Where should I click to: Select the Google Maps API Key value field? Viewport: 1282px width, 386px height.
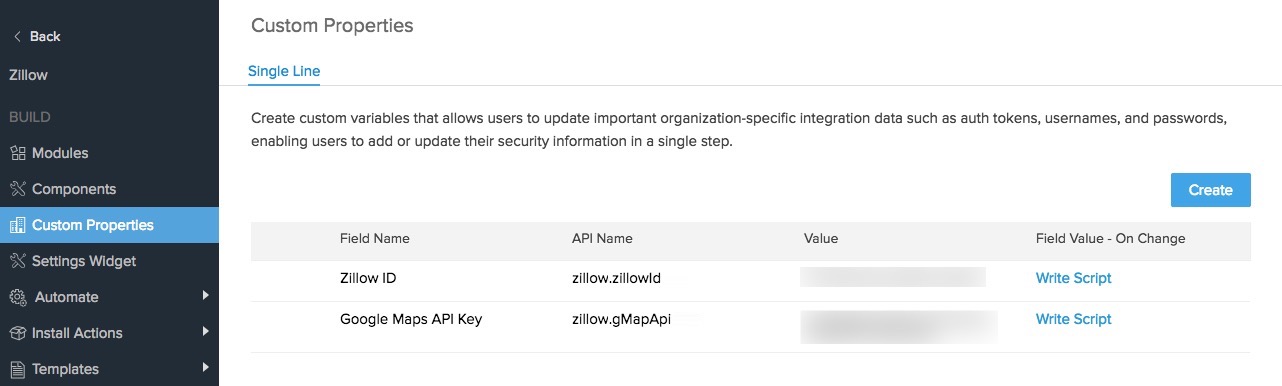click(x=899, y=325)
